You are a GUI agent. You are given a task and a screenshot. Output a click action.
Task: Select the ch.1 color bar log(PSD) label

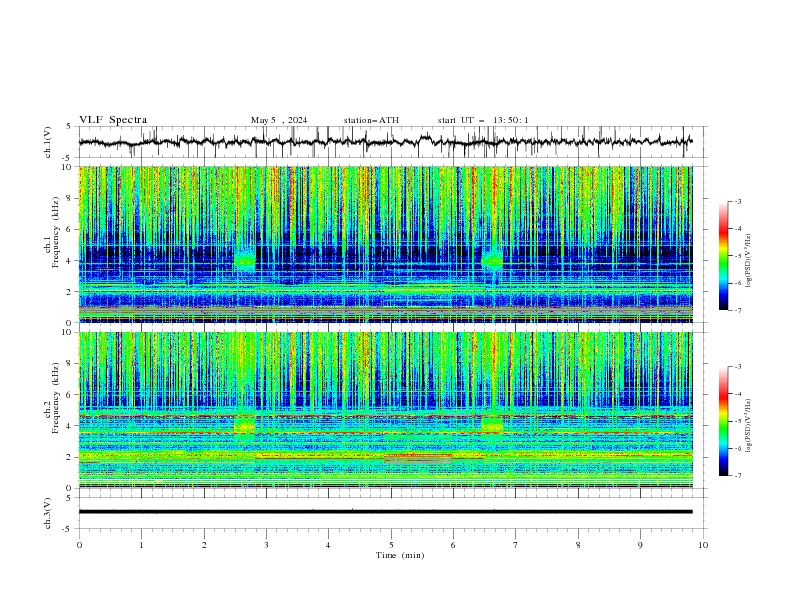(x=749, y=261)
